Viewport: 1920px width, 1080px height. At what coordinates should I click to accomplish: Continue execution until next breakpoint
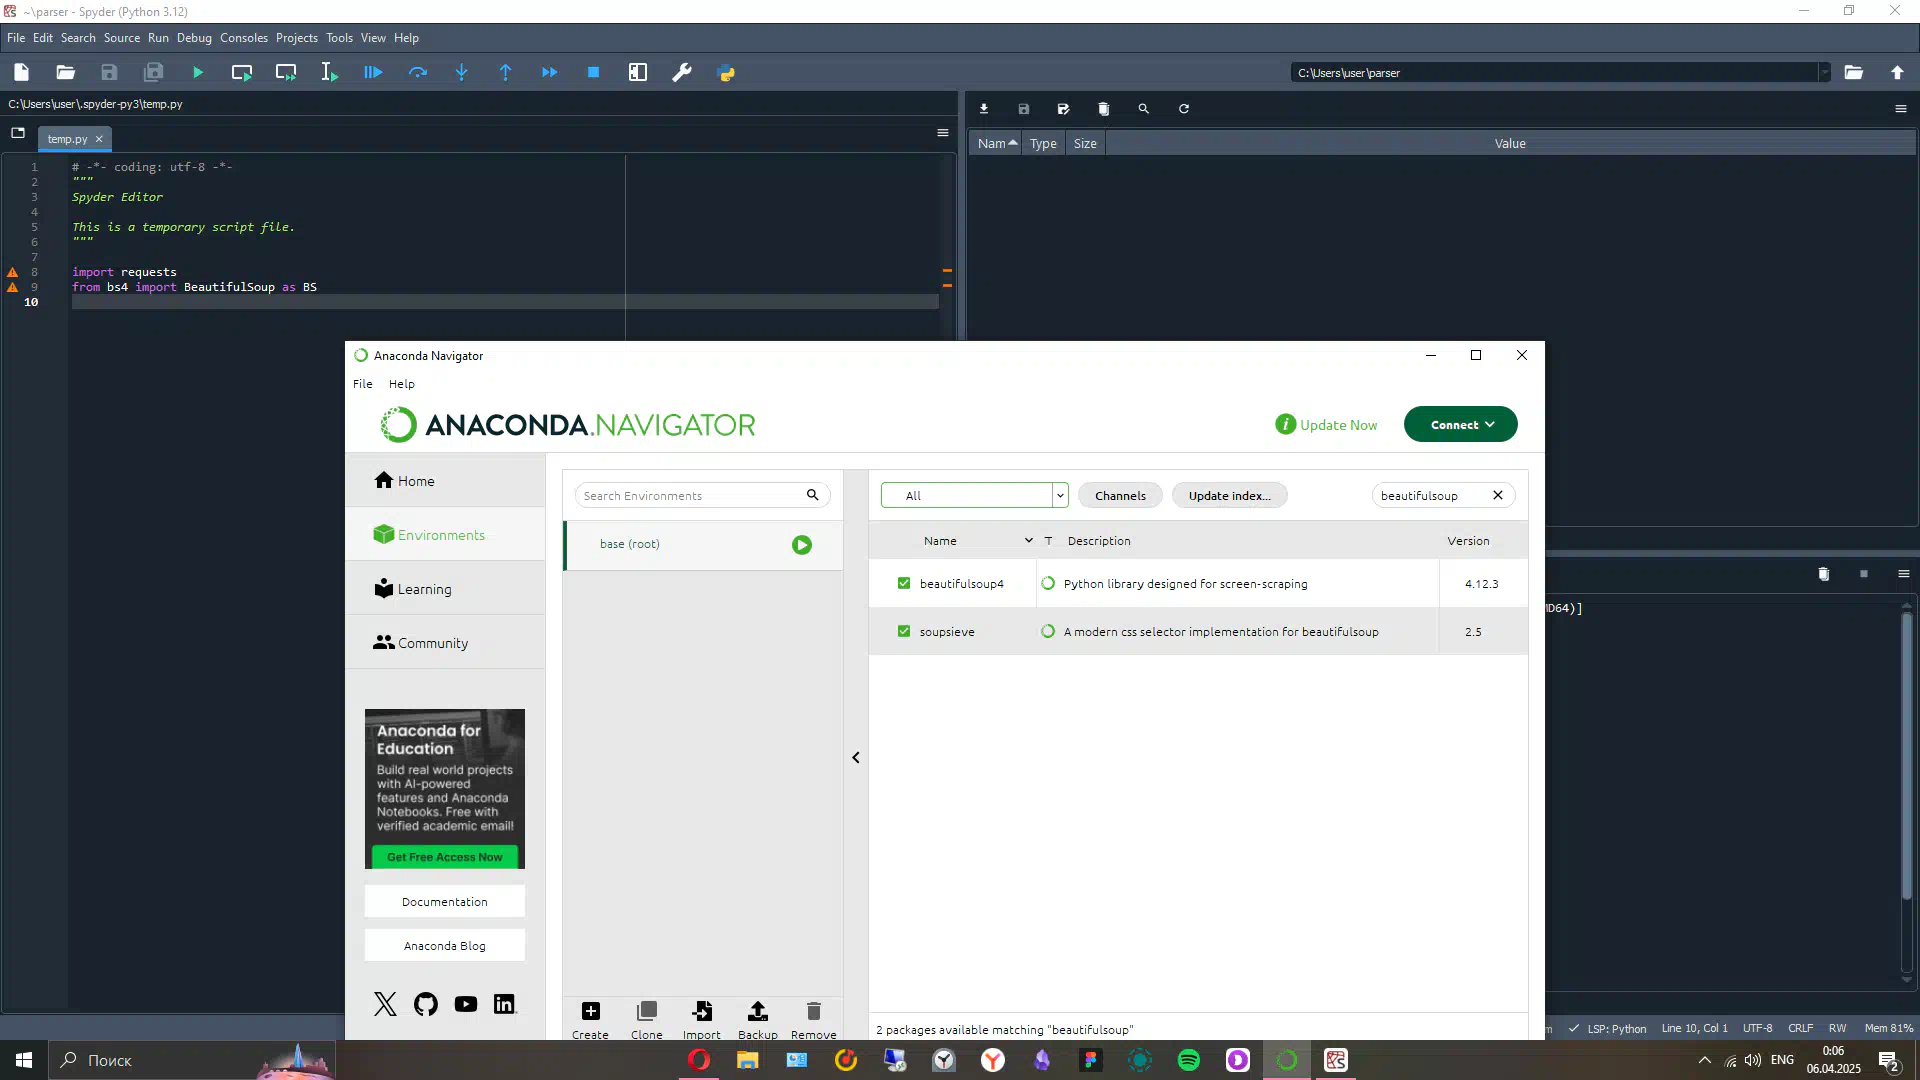click(x=550, y=72)
